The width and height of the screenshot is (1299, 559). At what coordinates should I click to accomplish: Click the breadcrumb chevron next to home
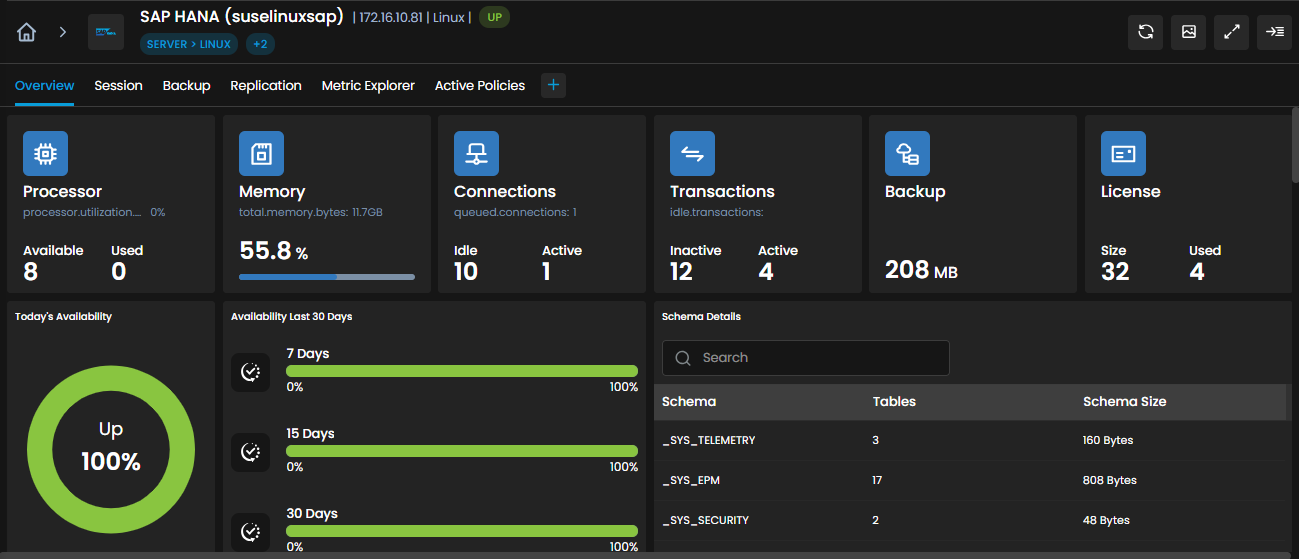pyautogui.click(x=62, y=32)
